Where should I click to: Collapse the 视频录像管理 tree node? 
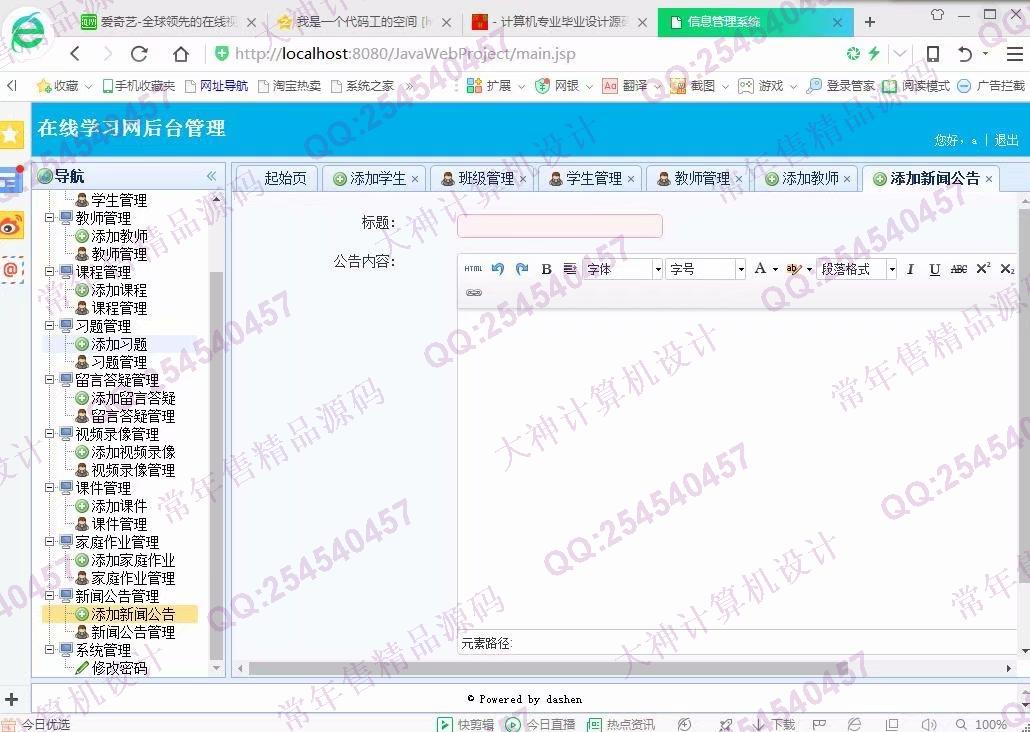[x=49, y=434]
